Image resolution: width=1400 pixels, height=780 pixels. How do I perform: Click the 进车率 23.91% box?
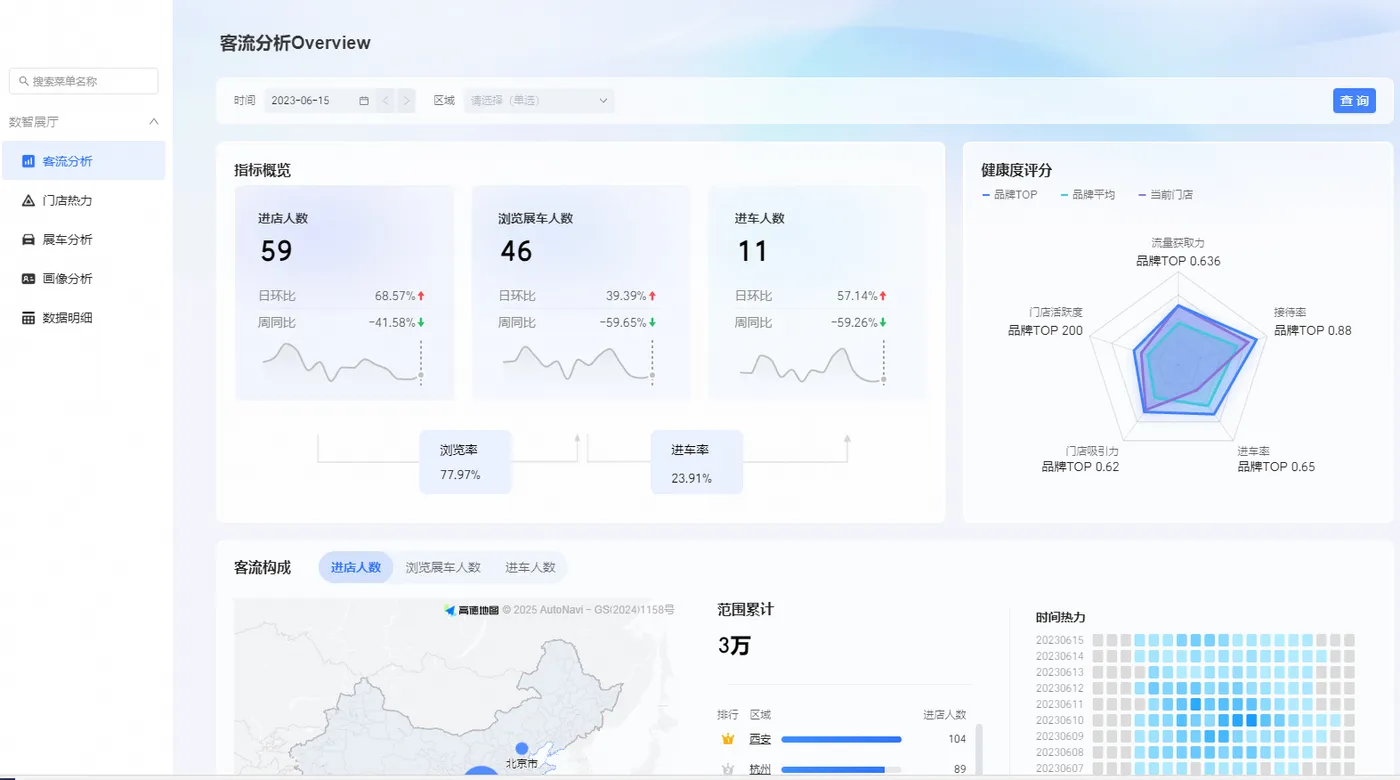tap(696, 462)
